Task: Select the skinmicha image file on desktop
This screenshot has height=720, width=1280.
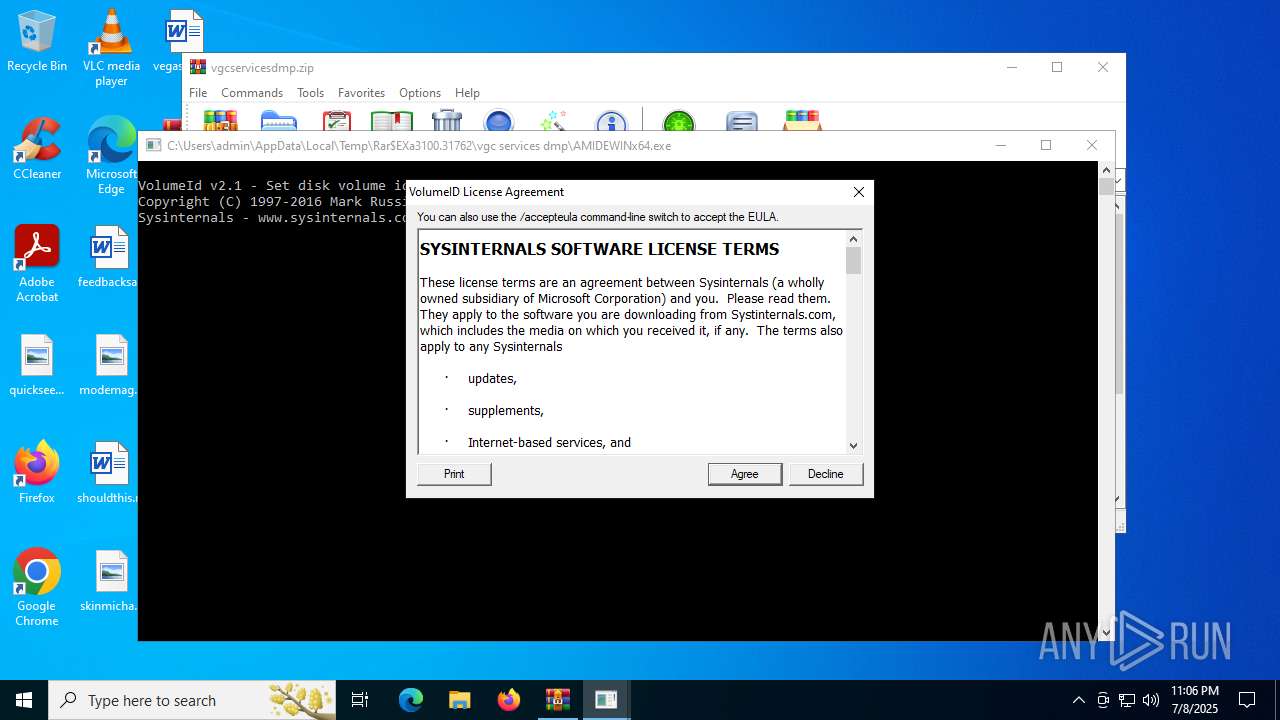Action: coord(109,582)
